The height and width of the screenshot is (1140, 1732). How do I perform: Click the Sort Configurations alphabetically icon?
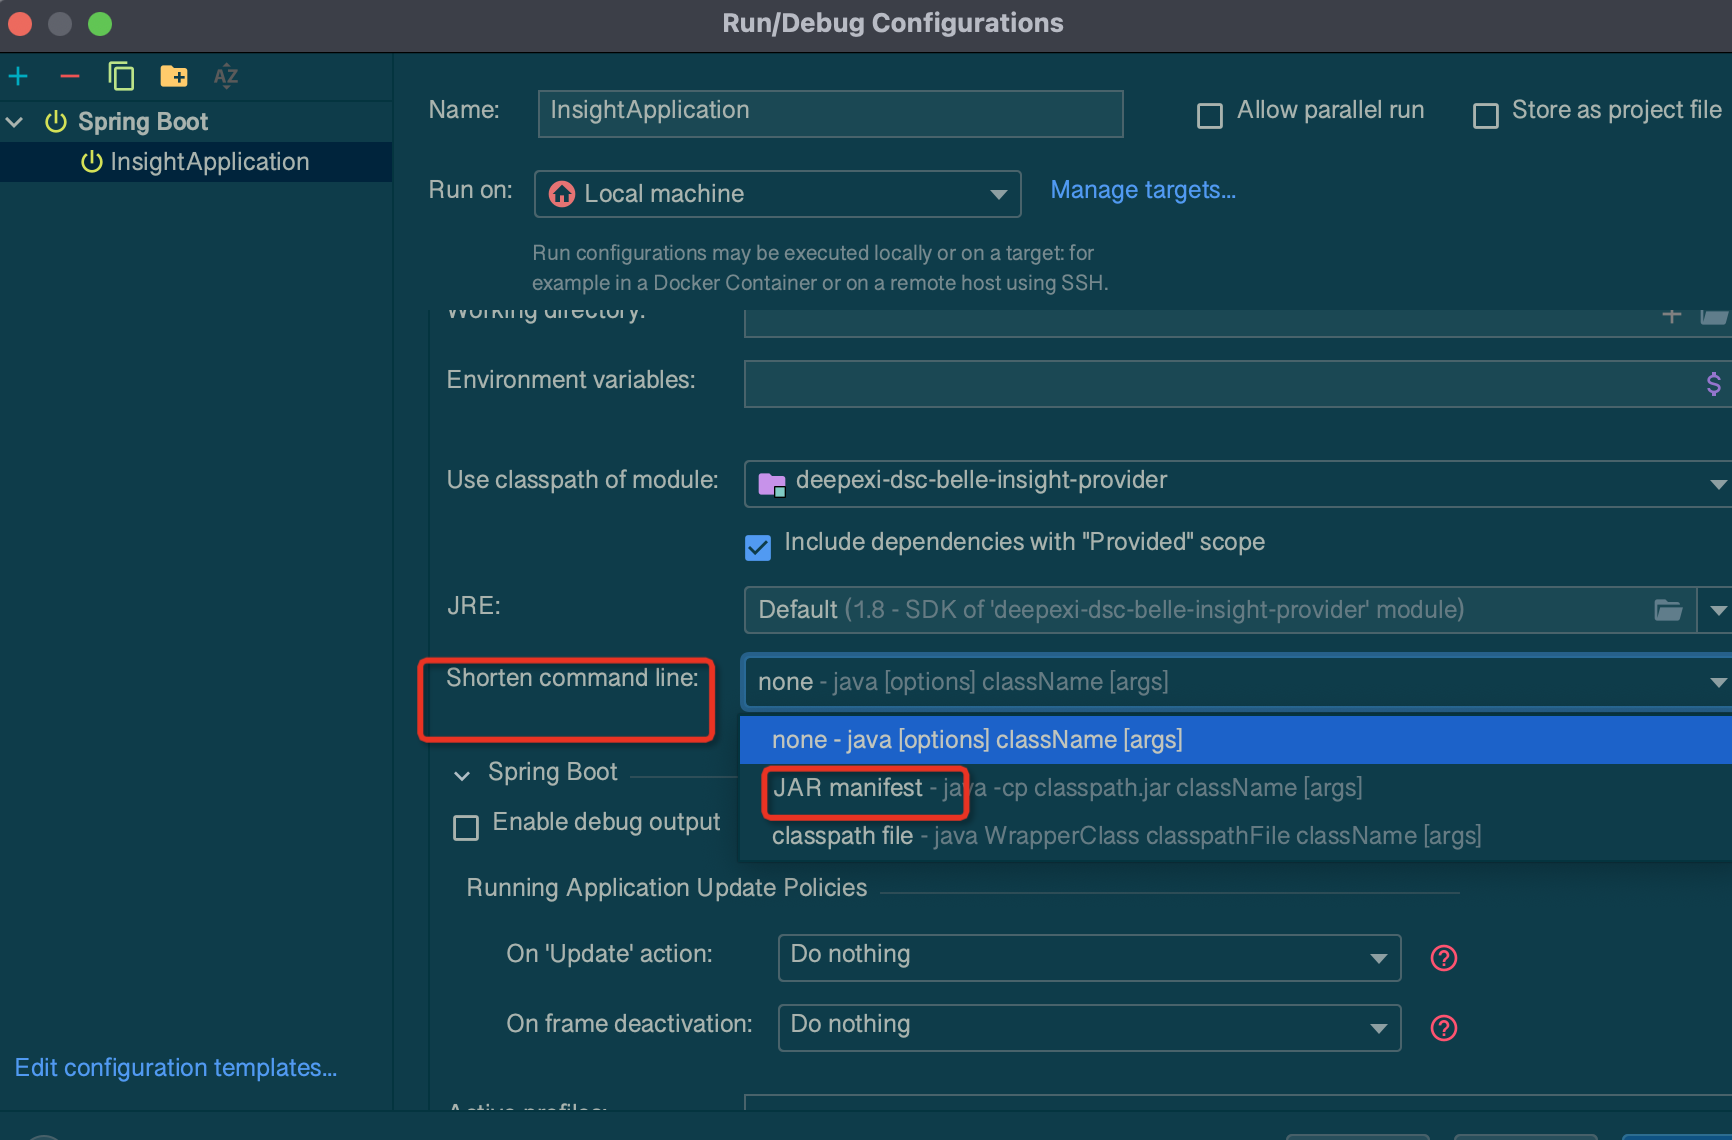click(x=226, y=76)
